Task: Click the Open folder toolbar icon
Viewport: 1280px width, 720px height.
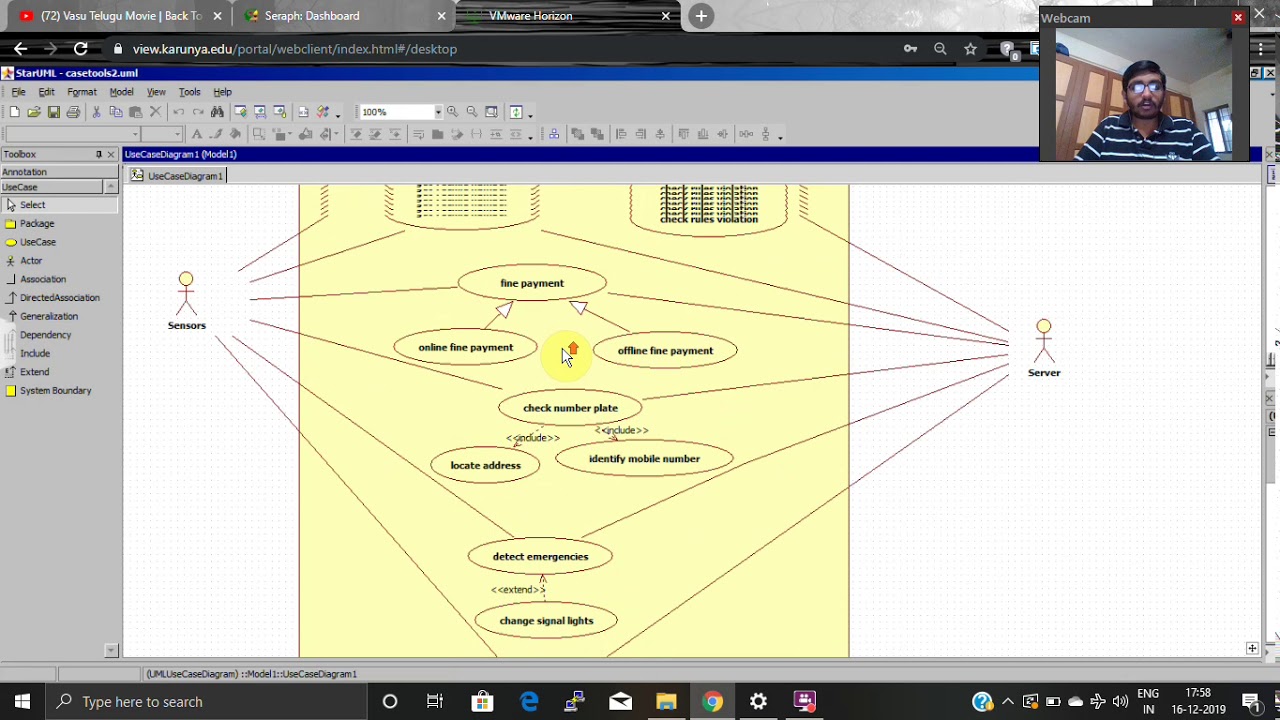Action: [x=34, y=112]
